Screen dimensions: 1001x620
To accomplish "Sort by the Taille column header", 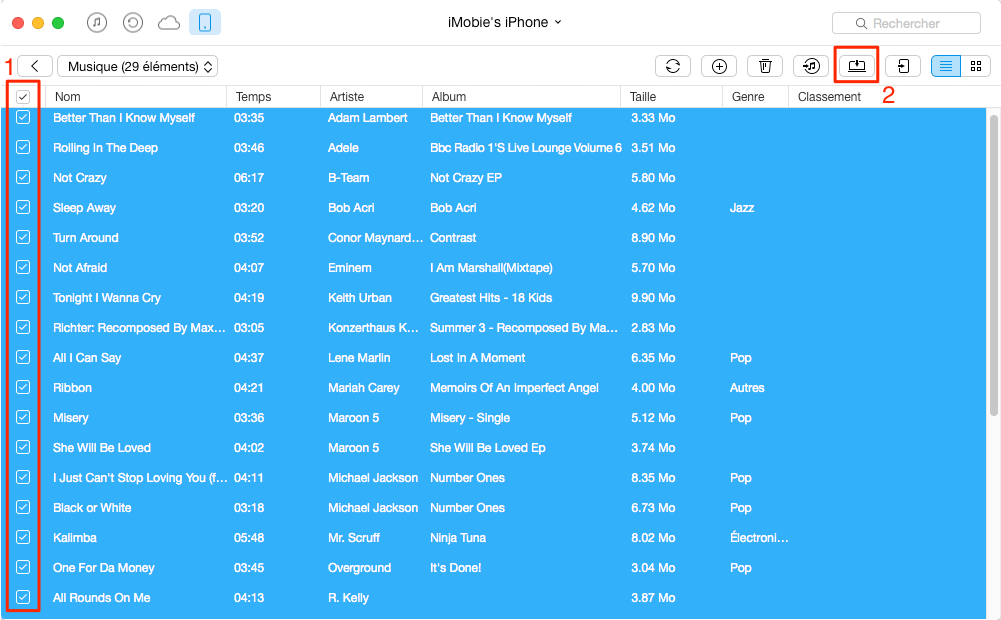I will (672, 96).
